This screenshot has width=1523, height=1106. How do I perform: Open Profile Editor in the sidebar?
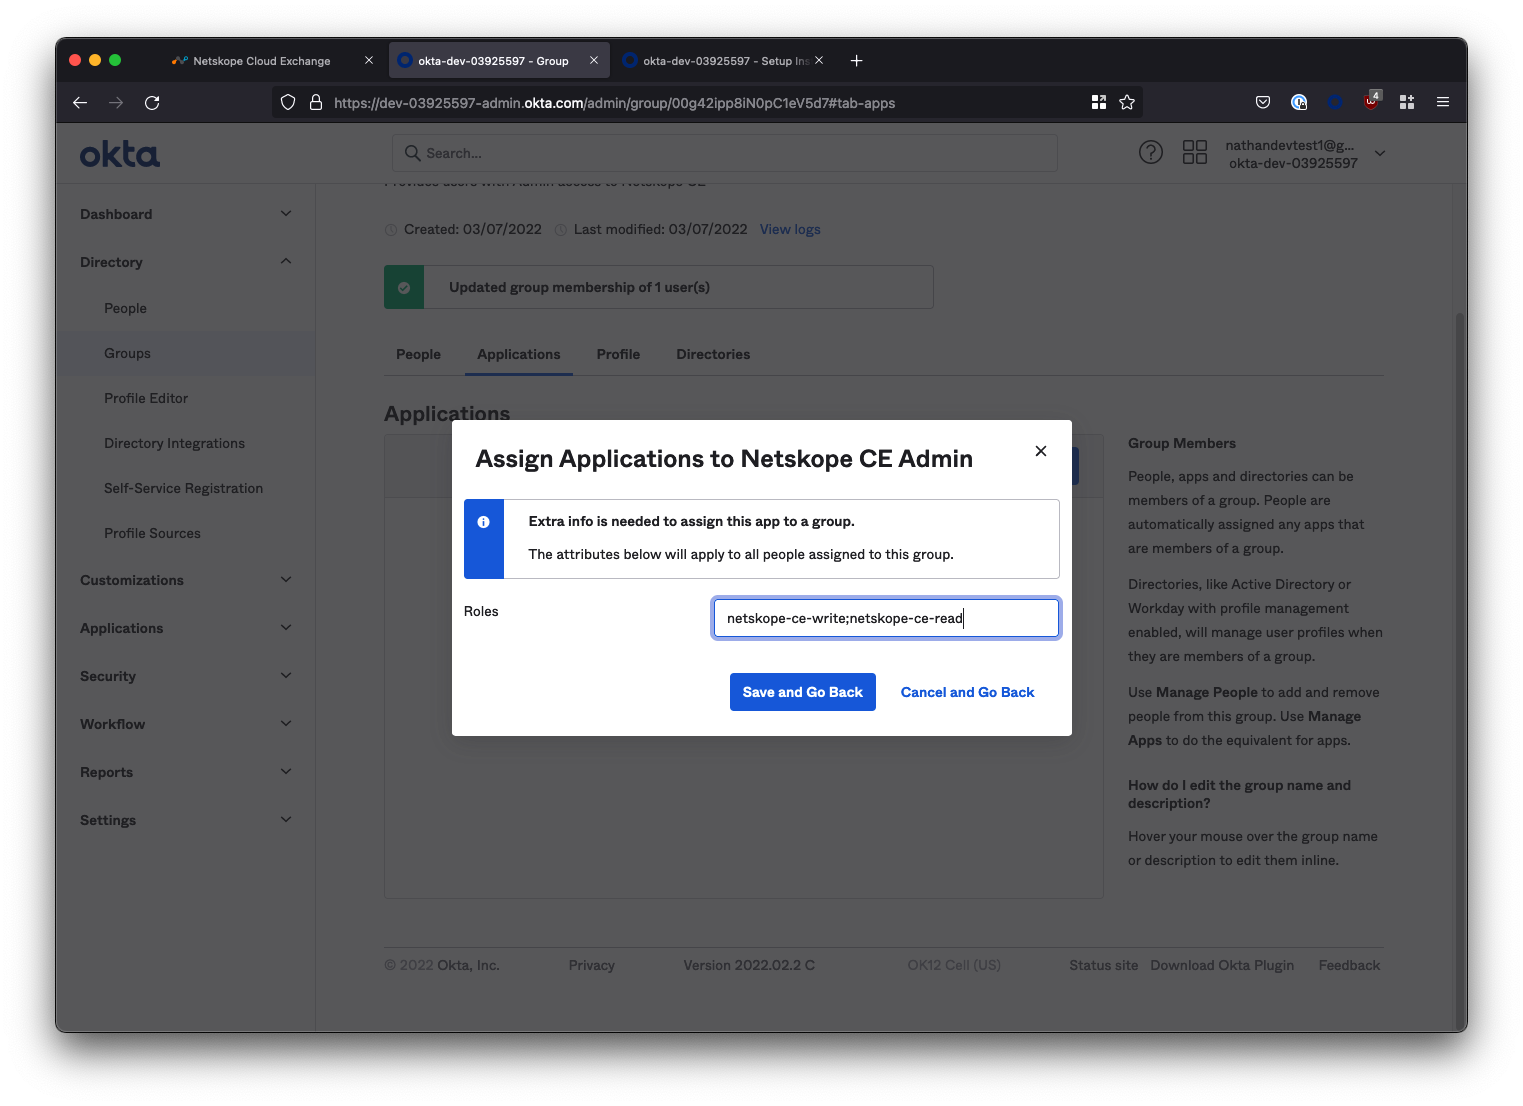pyautogui.click(x=146, y=398)
